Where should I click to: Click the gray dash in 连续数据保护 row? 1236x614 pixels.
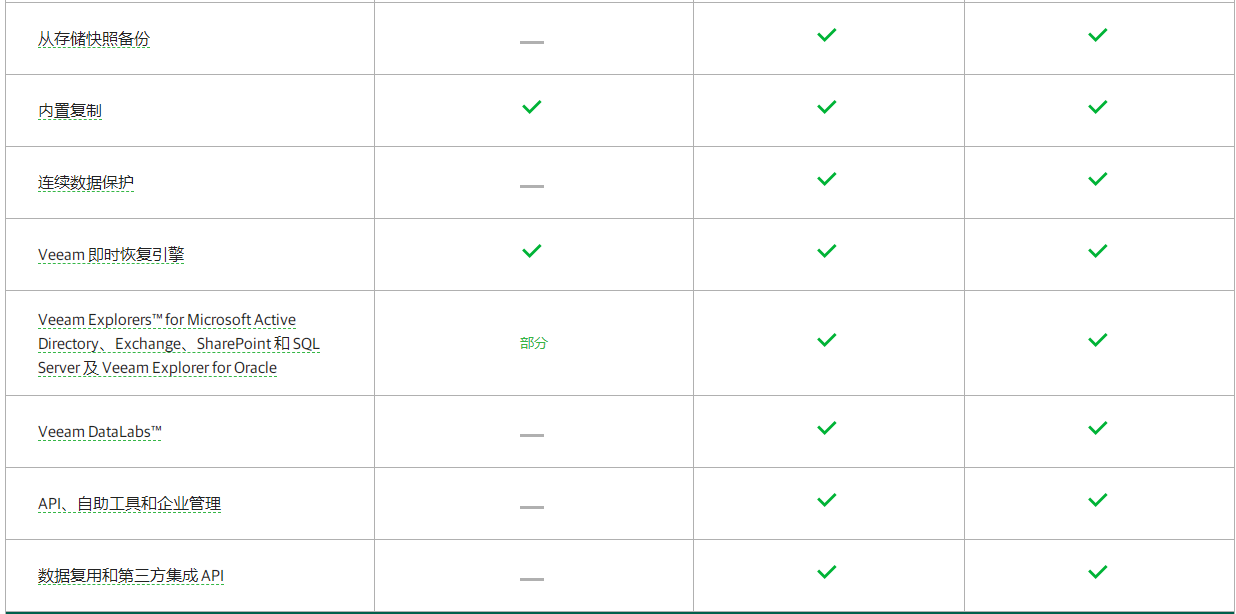point(532,186)
